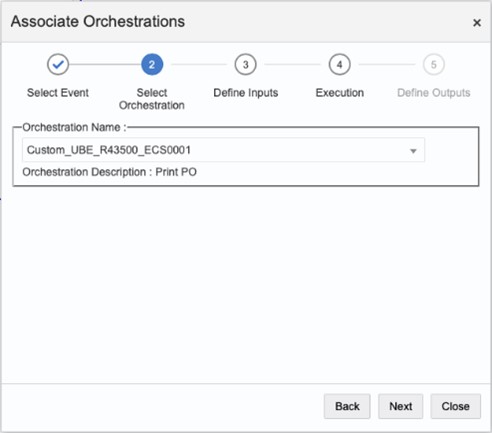Screen dimensions: 492x433
Task: Close dialog with the X icon
Action: tap(477, 23)
